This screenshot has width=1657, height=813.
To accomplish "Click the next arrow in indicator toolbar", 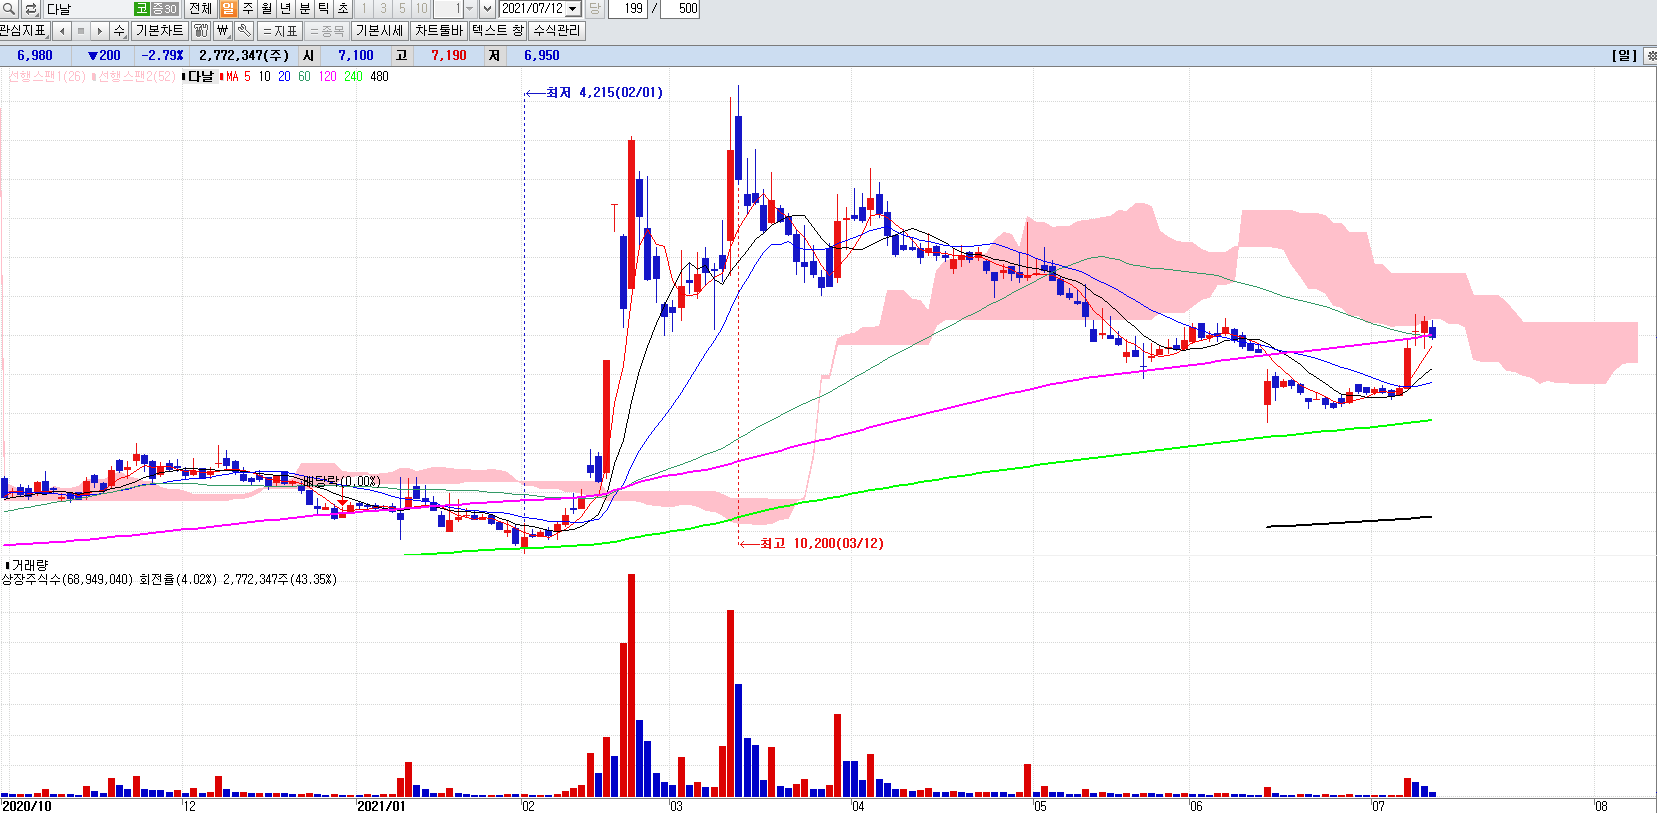I will click(99, 30).
